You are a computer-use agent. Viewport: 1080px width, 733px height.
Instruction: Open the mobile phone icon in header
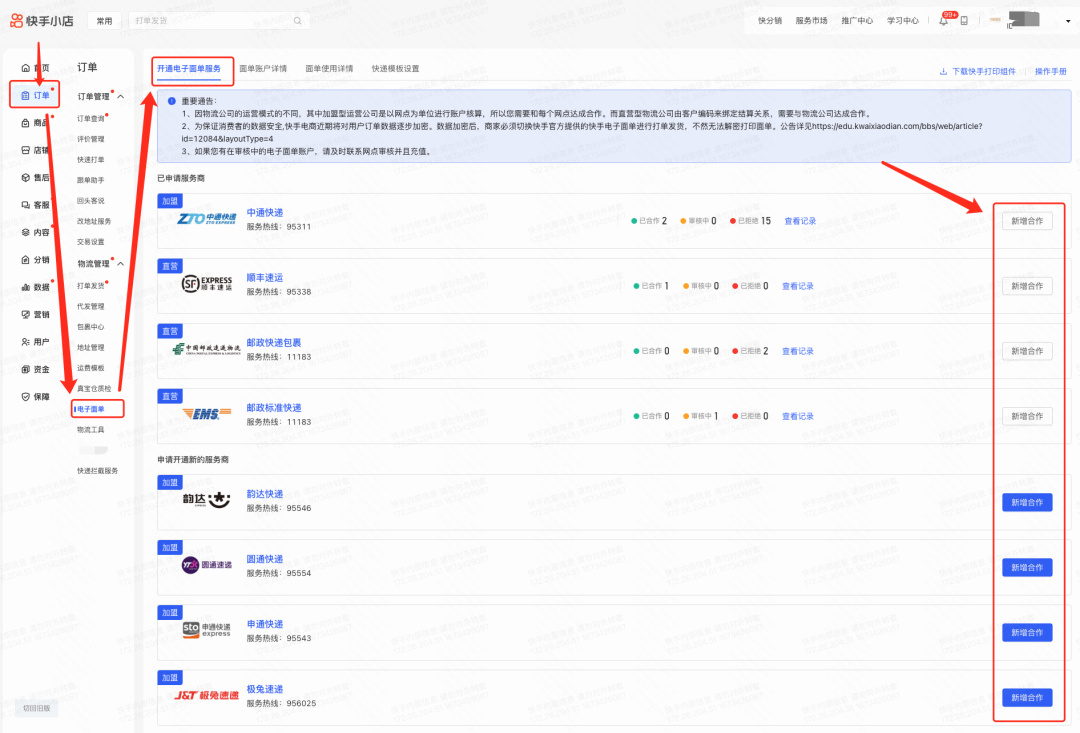tap(964, 20)
